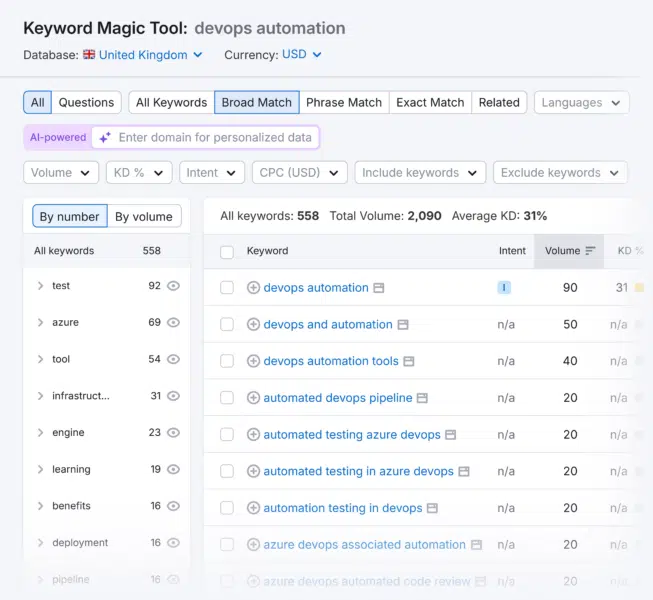Switch to the Questions tab
Screen dimensions: 653x600
pyautogui.click(x=86, y=102)
